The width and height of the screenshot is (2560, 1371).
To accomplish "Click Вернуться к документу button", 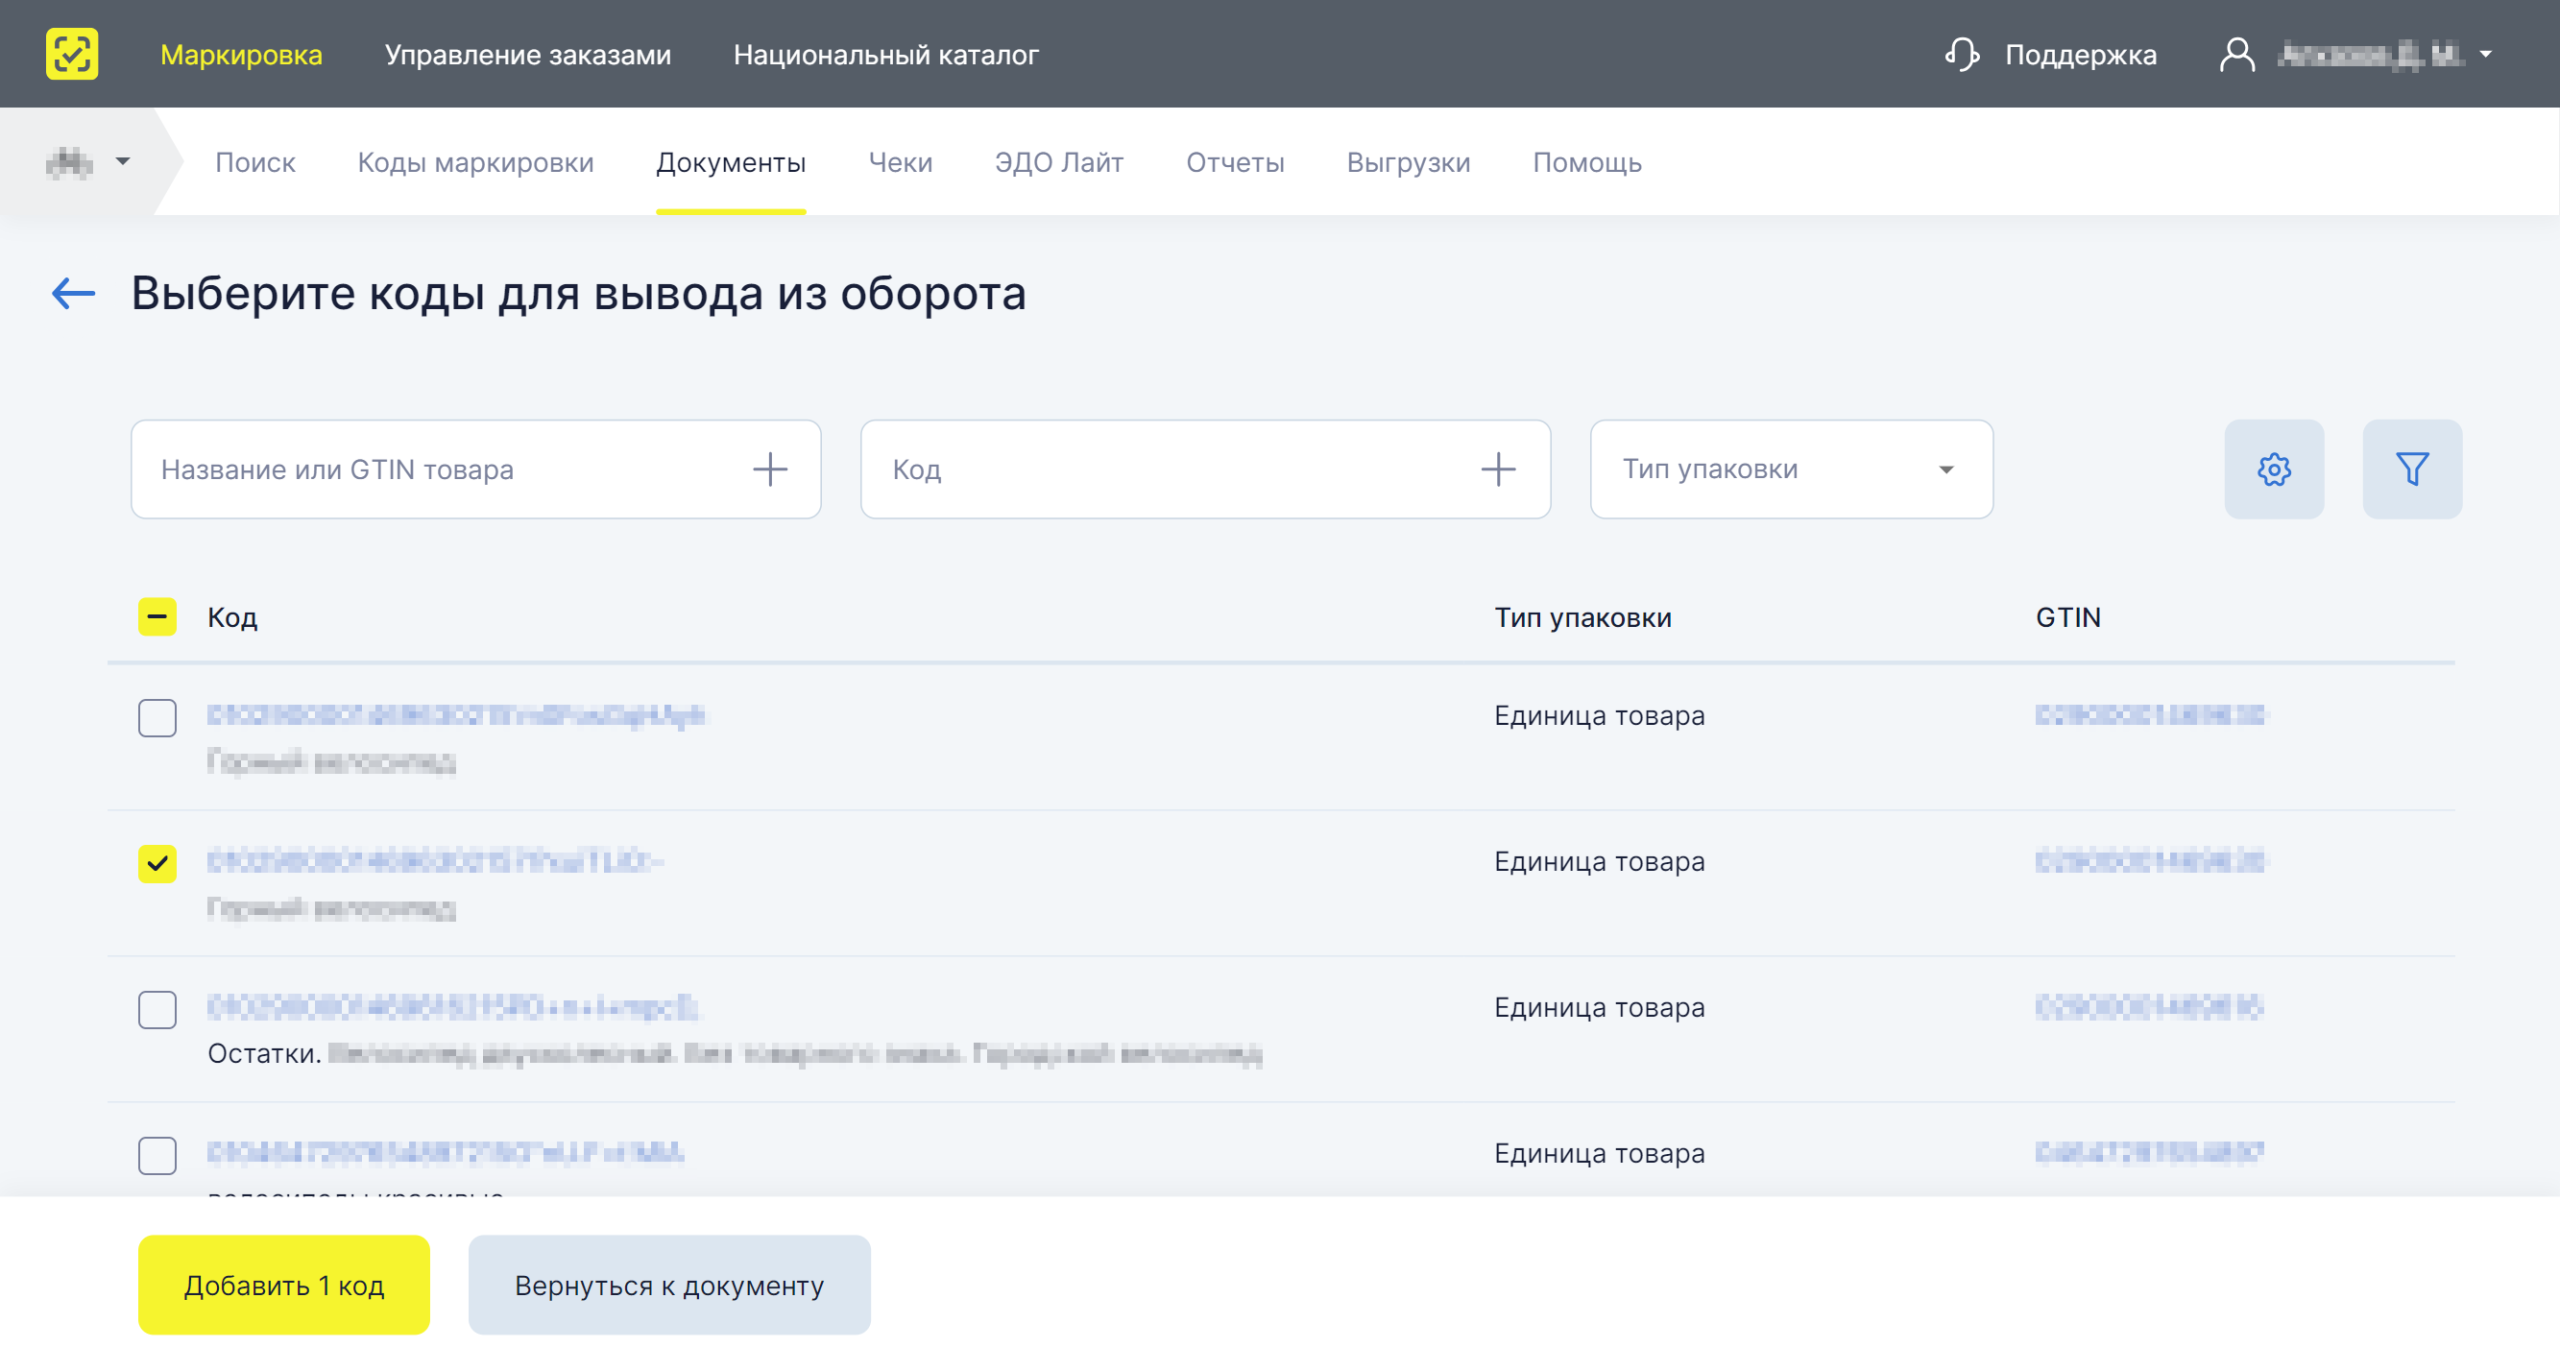I will [669, 1284].
